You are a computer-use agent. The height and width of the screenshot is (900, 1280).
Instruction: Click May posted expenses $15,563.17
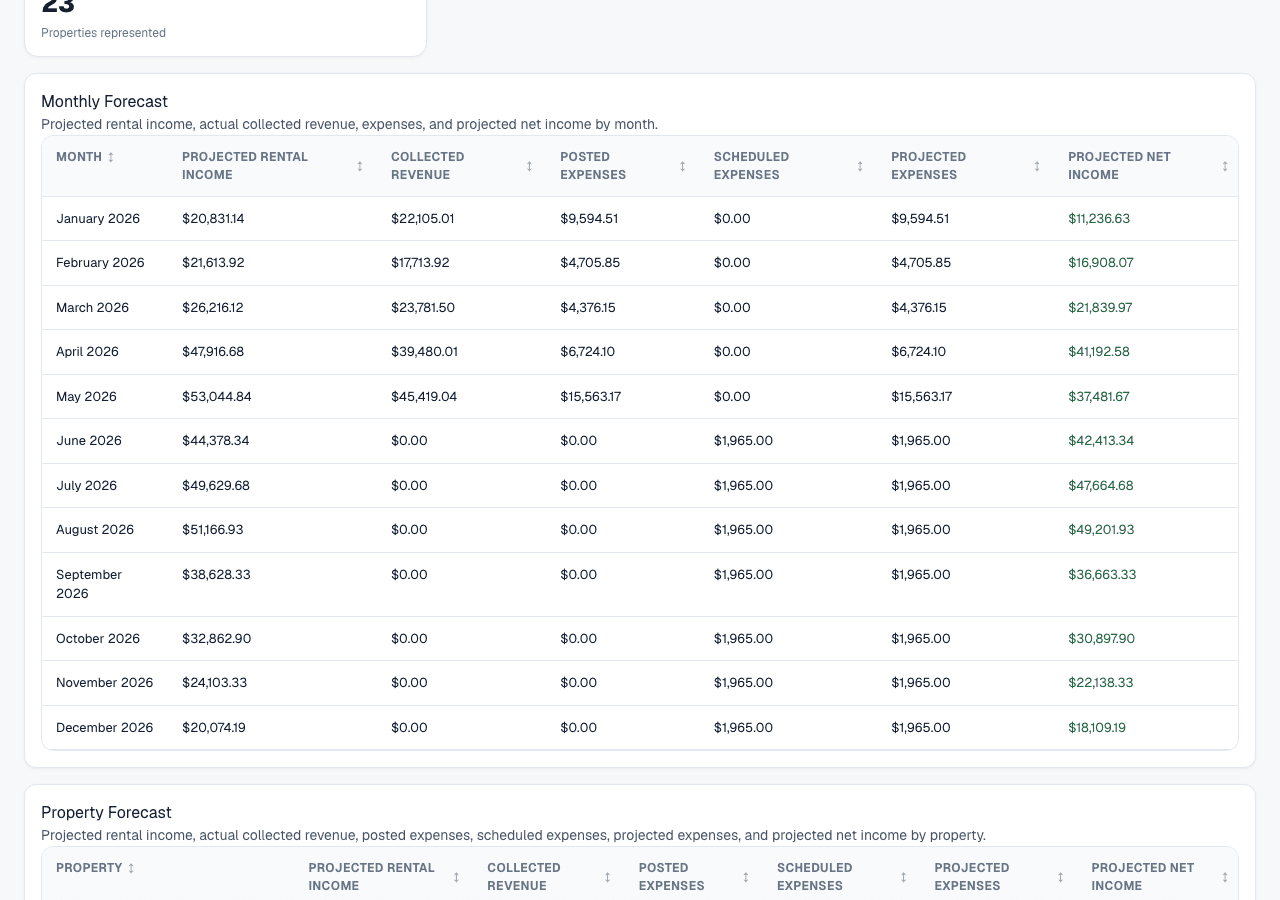coord(591,397)
